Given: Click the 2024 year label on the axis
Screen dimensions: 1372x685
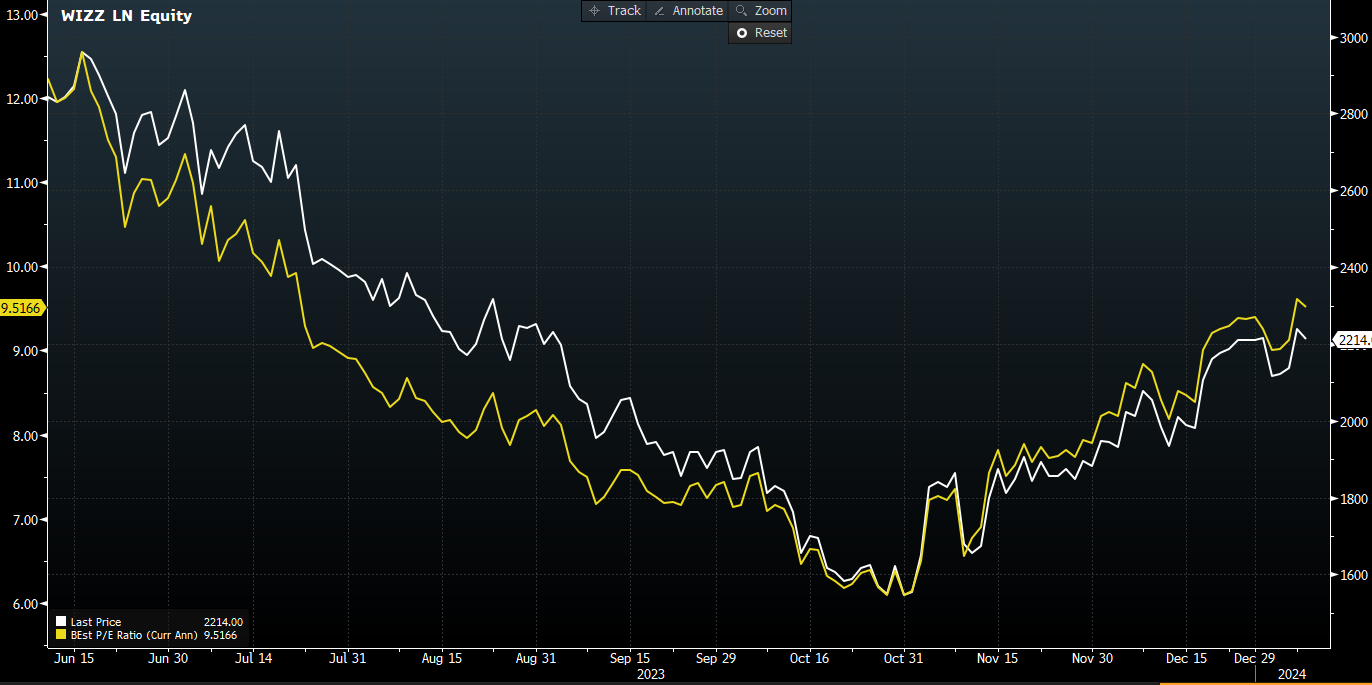Looking at the screenshot, I should point(1293,674).
